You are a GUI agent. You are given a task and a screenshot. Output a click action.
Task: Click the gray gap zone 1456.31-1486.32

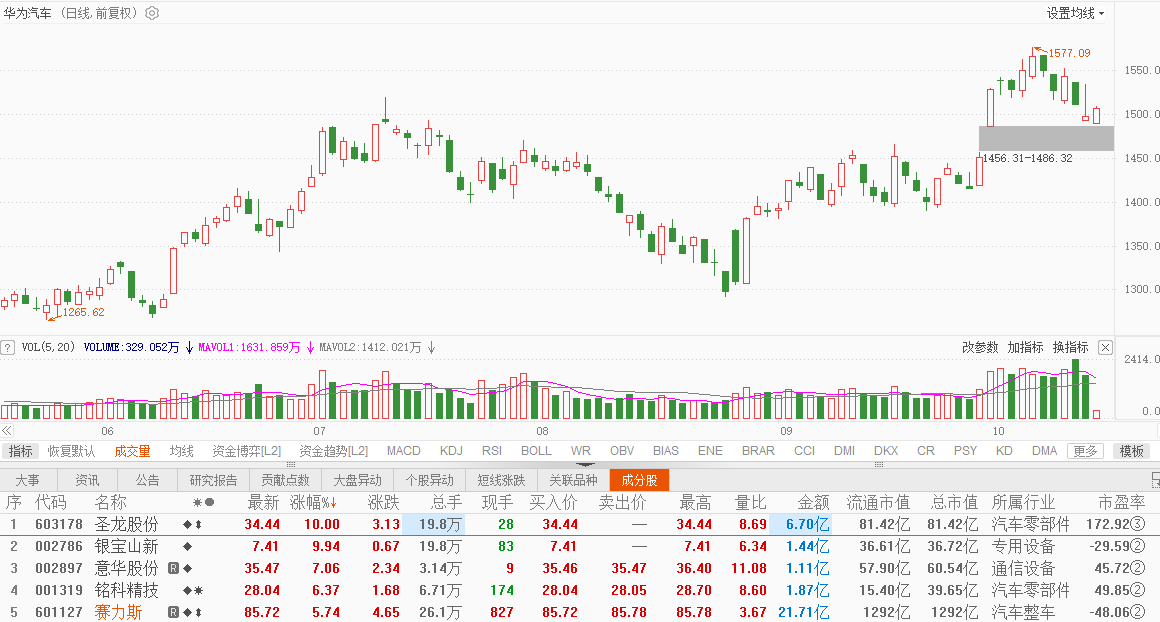point(1046,138)
